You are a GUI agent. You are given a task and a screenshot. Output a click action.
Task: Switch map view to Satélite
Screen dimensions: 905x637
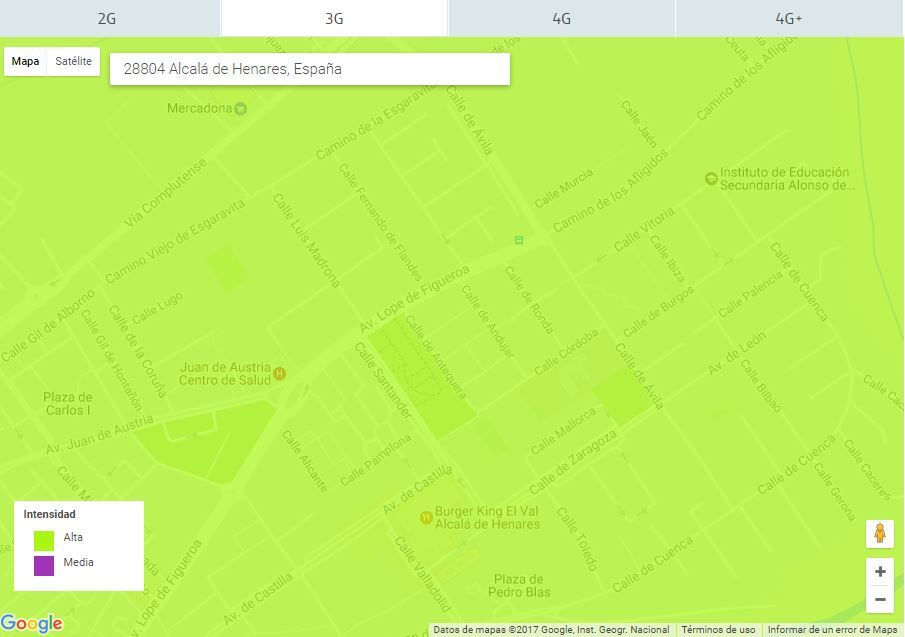(x=74, y=62)
